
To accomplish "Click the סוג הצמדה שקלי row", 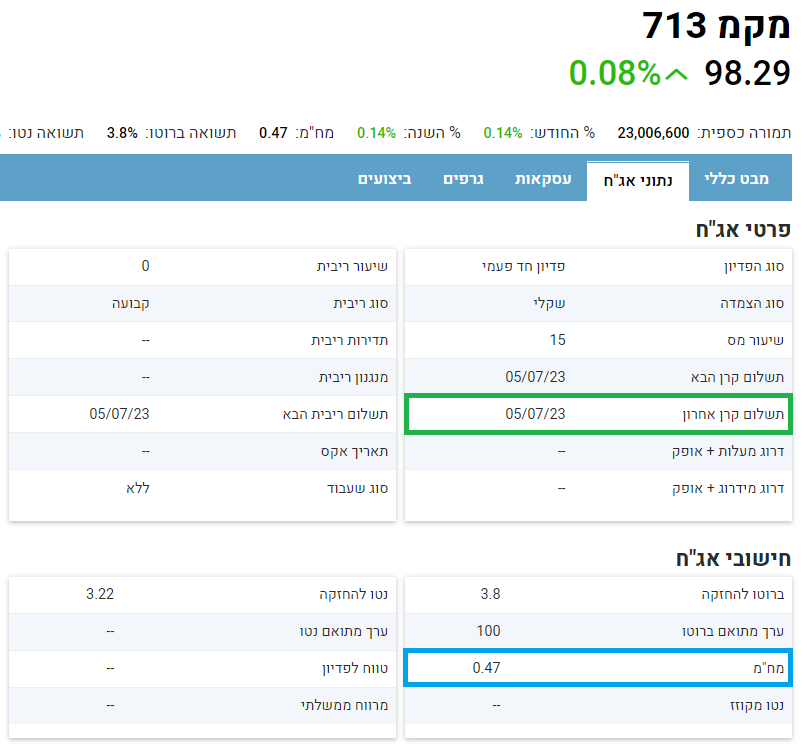I will click(598, 303).
